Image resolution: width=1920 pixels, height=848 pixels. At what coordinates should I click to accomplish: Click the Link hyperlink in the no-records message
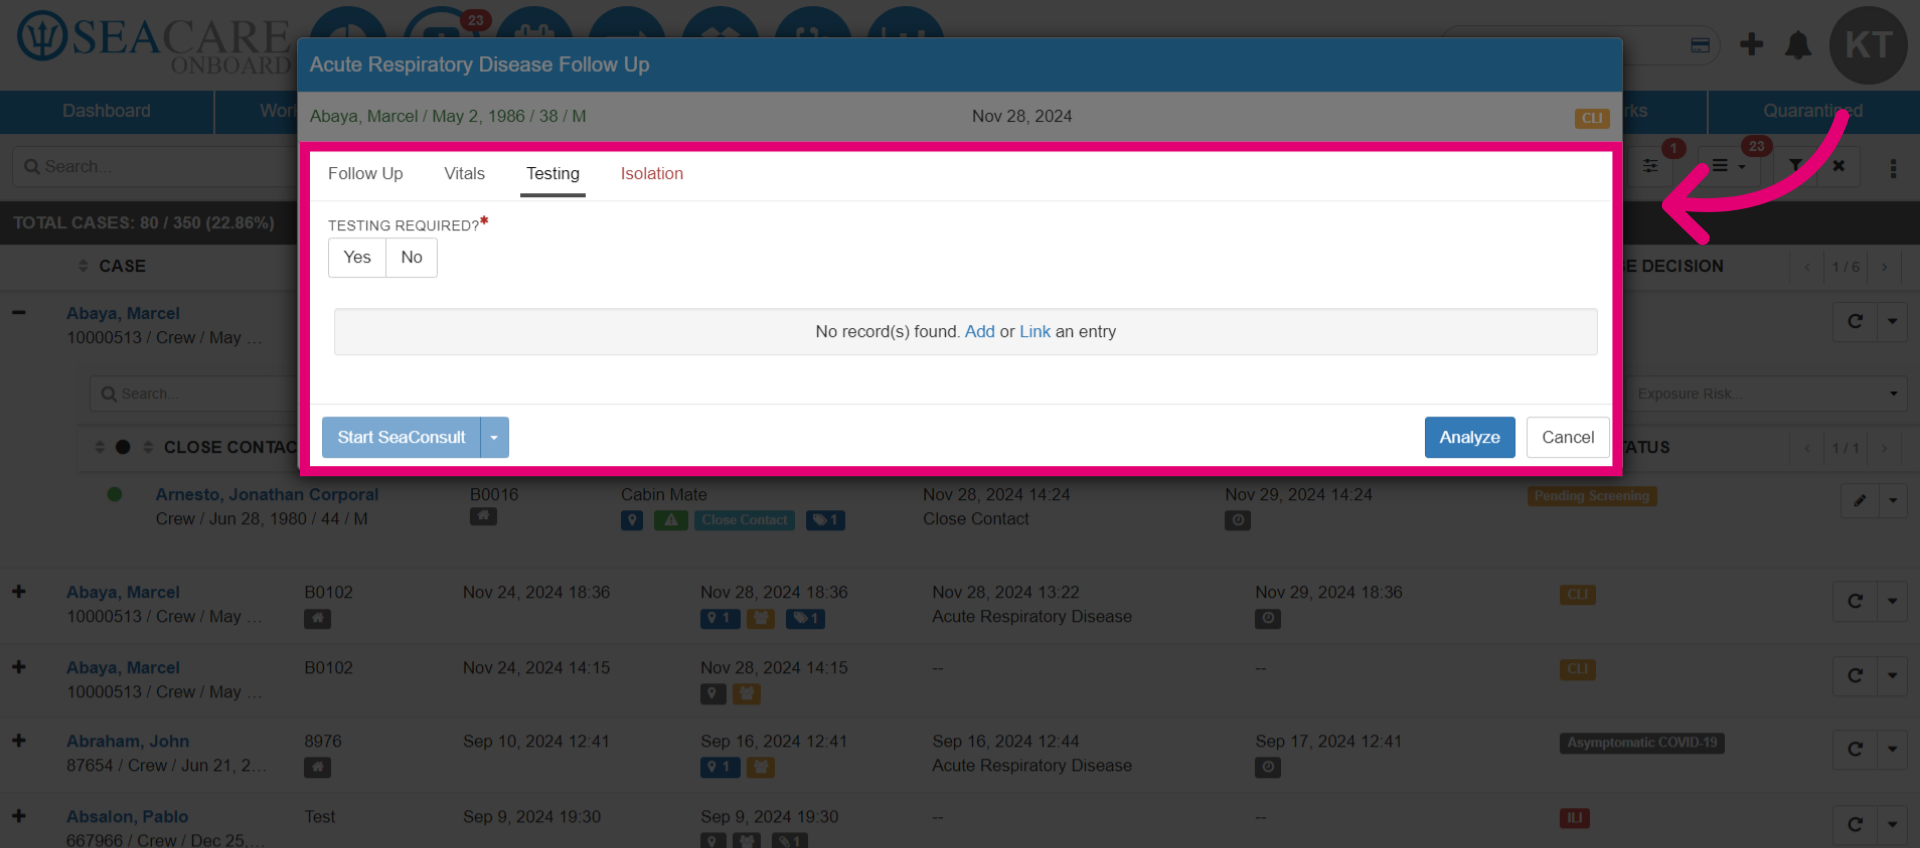point(1035,331)
